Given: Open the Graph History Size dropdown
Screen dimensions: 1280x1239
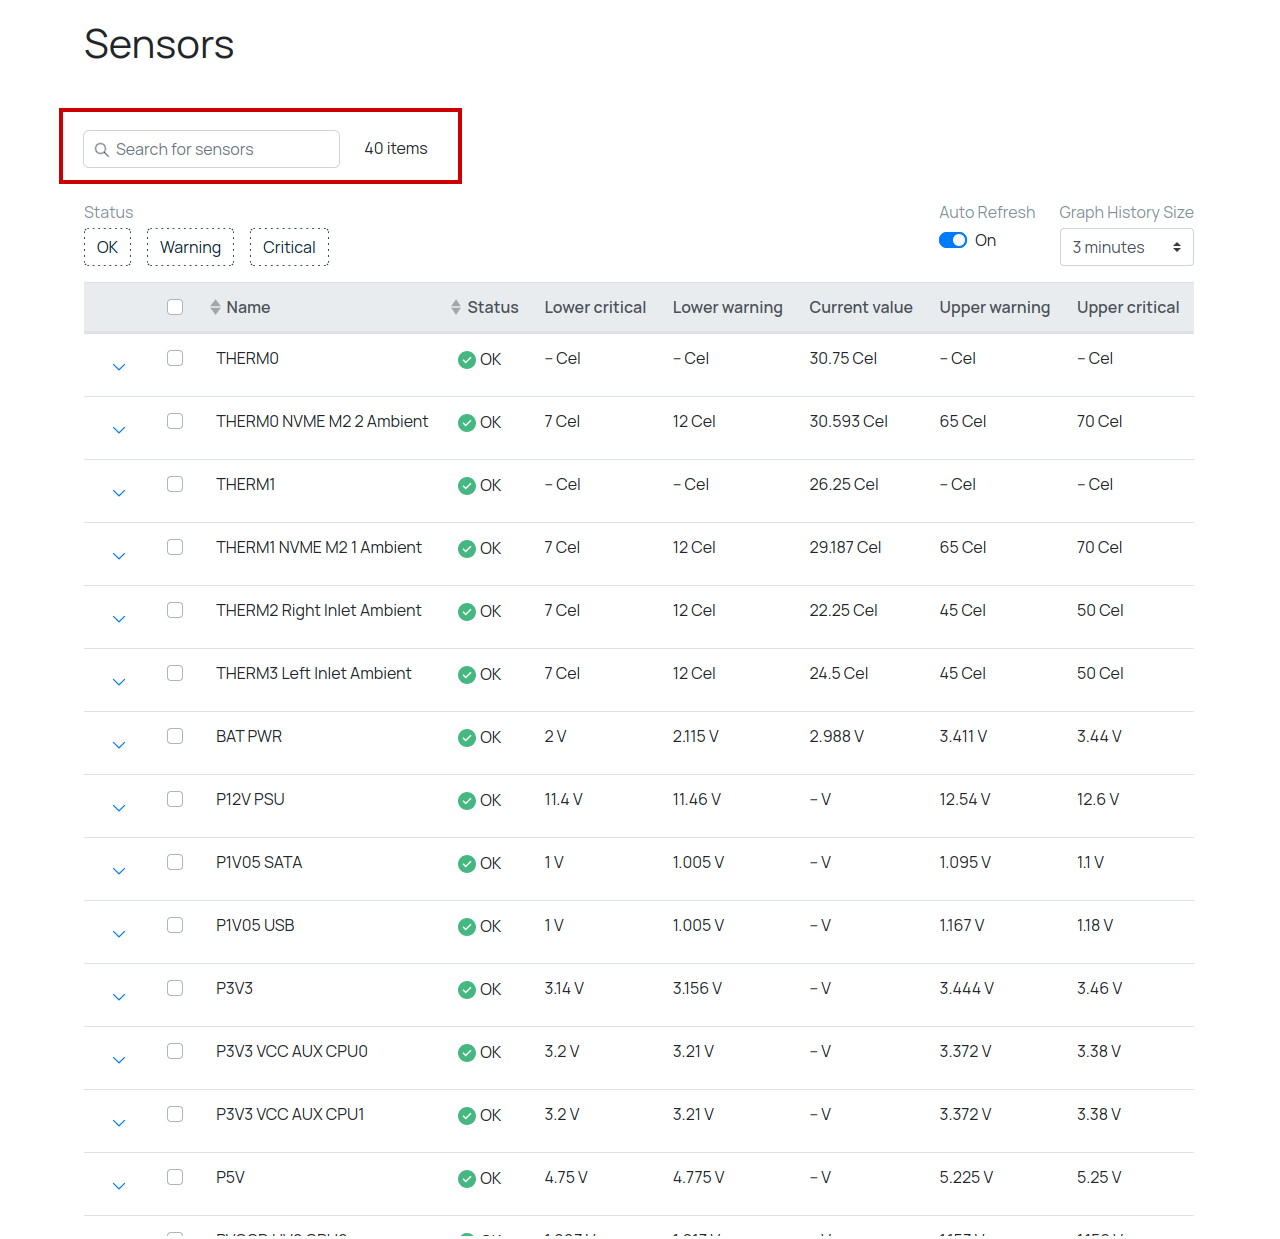Looking at the screenshot, I should [1127, 247].
